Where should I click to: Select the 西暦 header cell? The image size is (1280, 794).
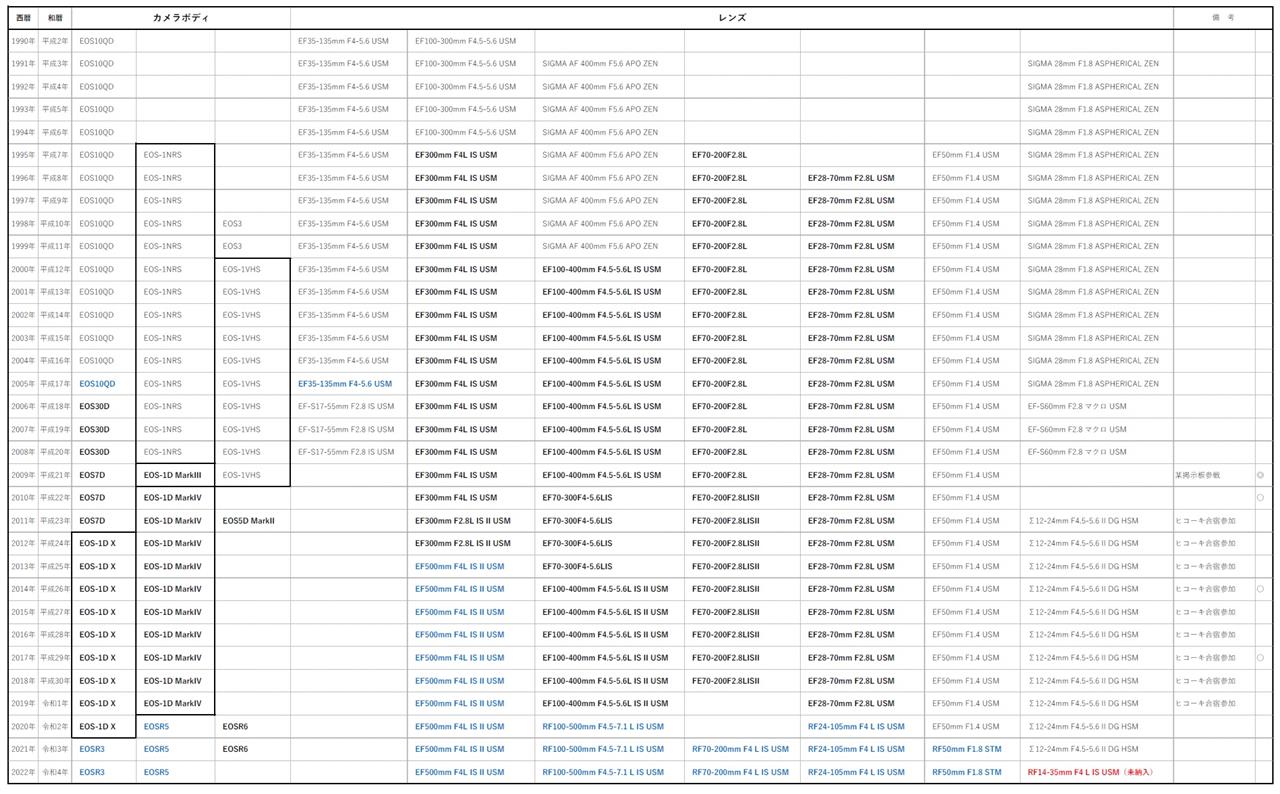23,18
